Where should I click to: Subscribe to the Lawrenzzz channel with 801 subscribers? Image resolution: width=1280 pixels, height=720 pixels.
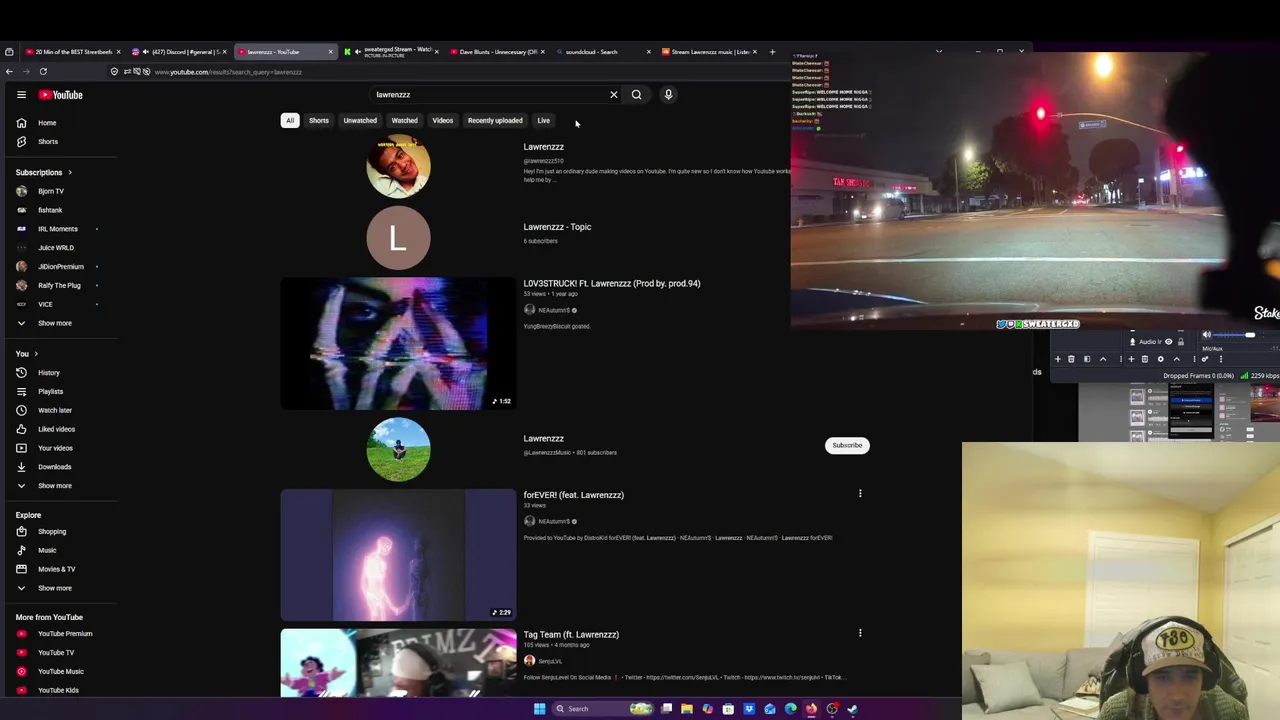(847, 445)
